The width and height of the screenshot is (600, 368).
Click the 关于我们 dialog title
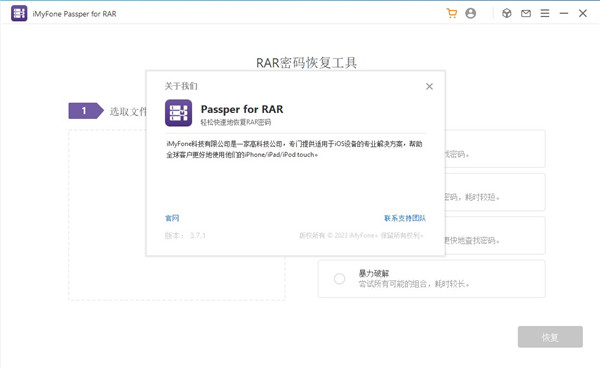click(x=181, y=86)
